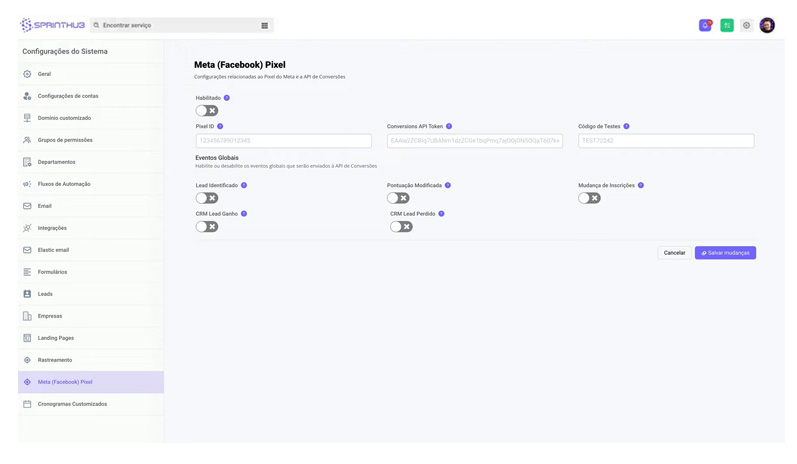Click the Geral sidebar icon
The width and height of the screenshot is (797, 464).
click(27, 74)
